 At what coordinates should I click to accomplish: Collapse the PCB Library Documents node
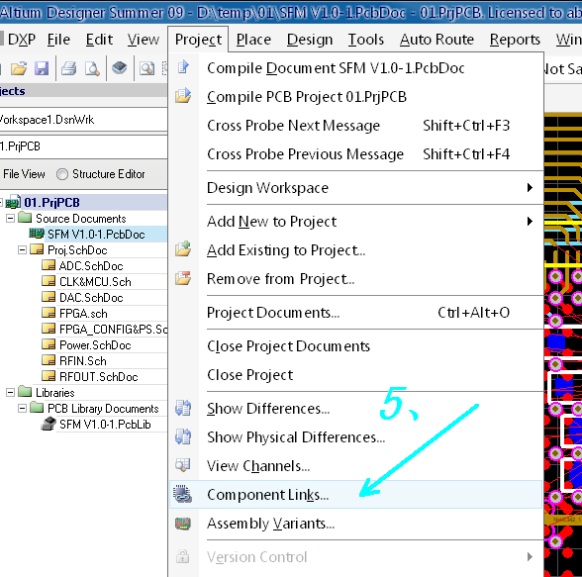pyautogui.click(x=22, y=408)
